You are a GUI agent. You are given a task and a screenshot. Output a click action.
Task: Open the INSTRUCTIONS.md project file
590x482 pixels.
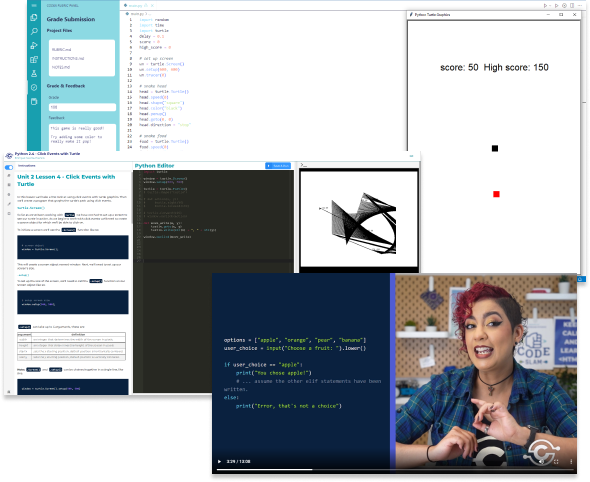(x=68, y=58)
